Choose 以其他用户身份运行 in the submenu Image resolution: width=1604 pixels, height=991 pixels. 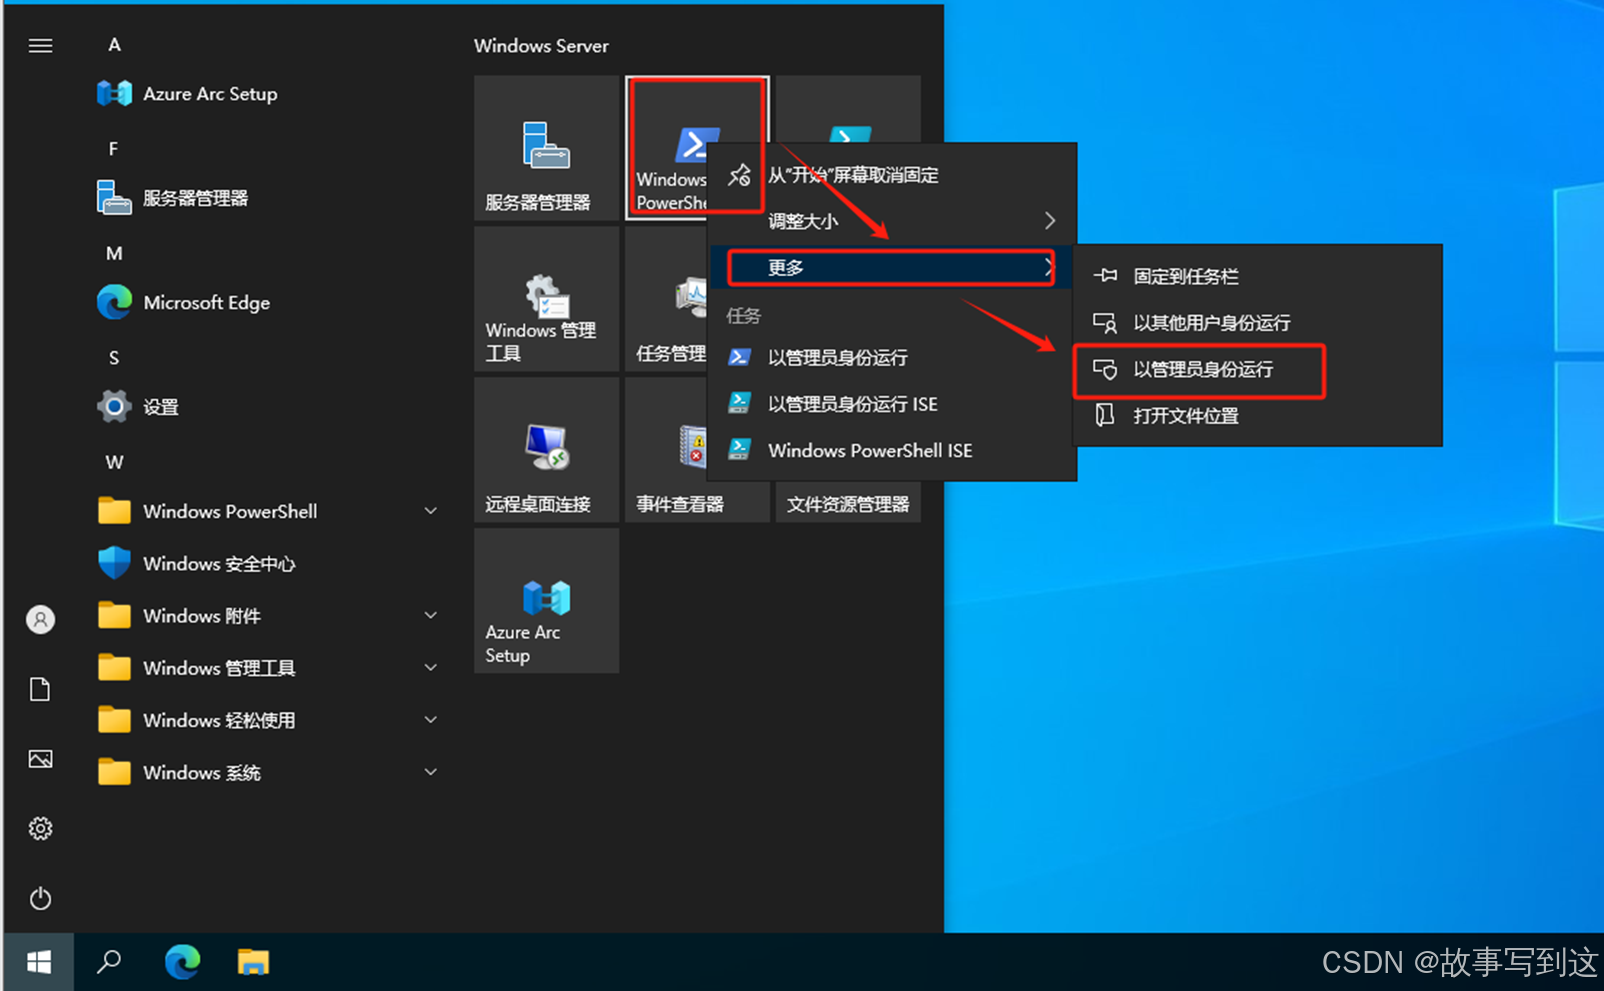coord(1257,323)
